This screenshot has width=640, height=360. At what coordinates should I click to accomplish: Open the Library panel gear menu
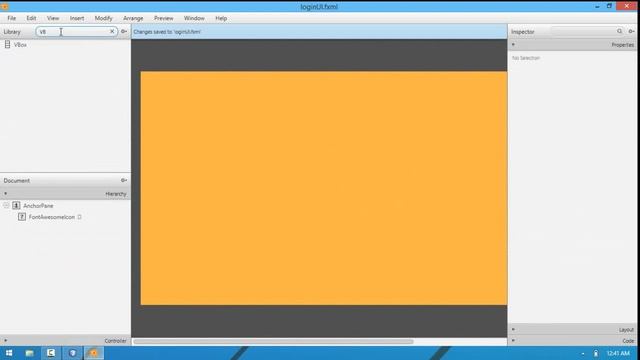(x=124, y=31)
